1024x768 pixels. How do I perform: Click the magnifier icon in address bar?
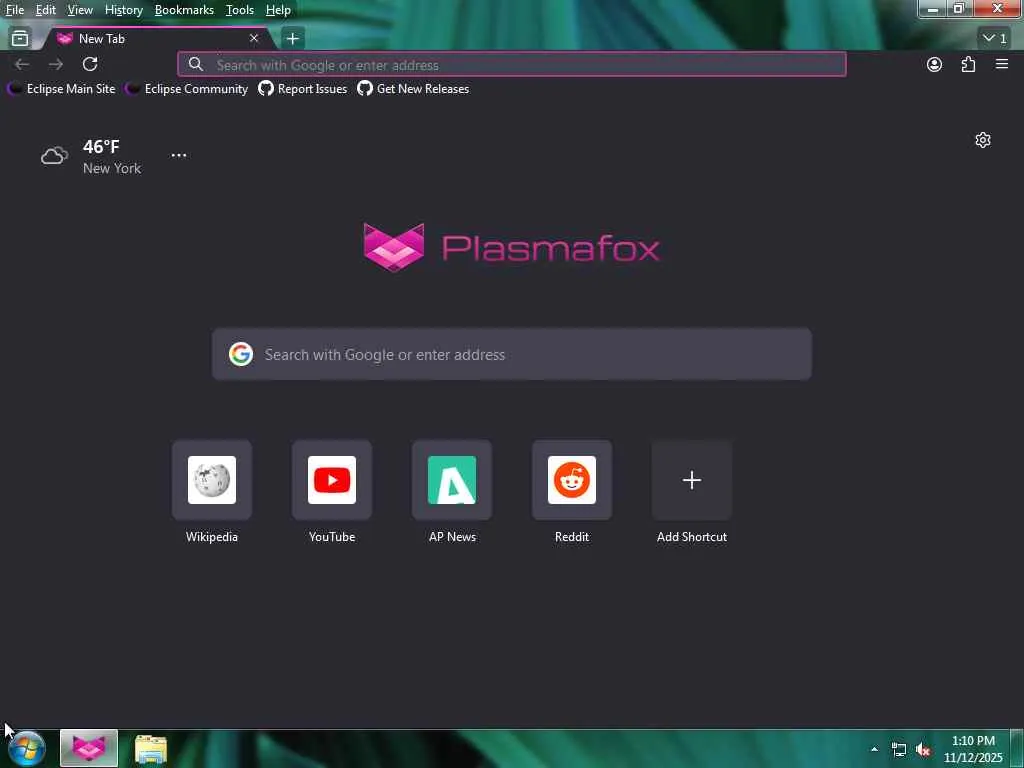click(x=196, y=64)
